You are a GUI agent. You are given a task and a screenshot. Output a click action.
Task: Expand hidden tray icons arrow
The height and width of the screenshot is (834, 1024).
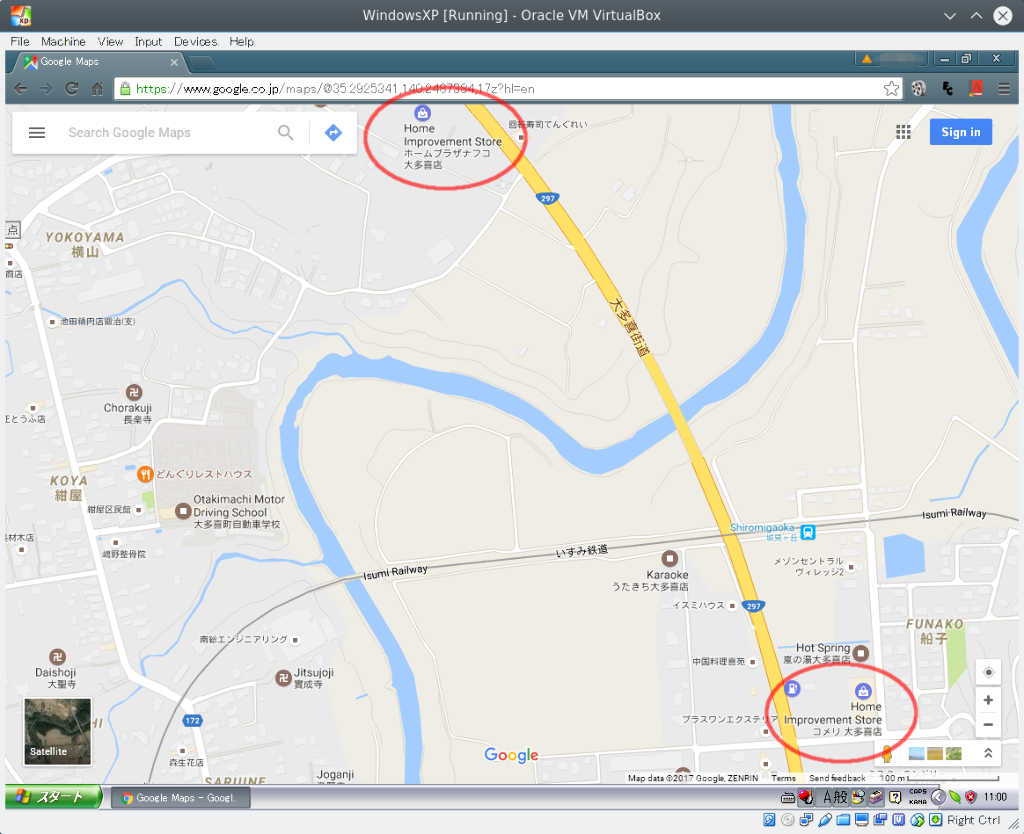[938, 797]
